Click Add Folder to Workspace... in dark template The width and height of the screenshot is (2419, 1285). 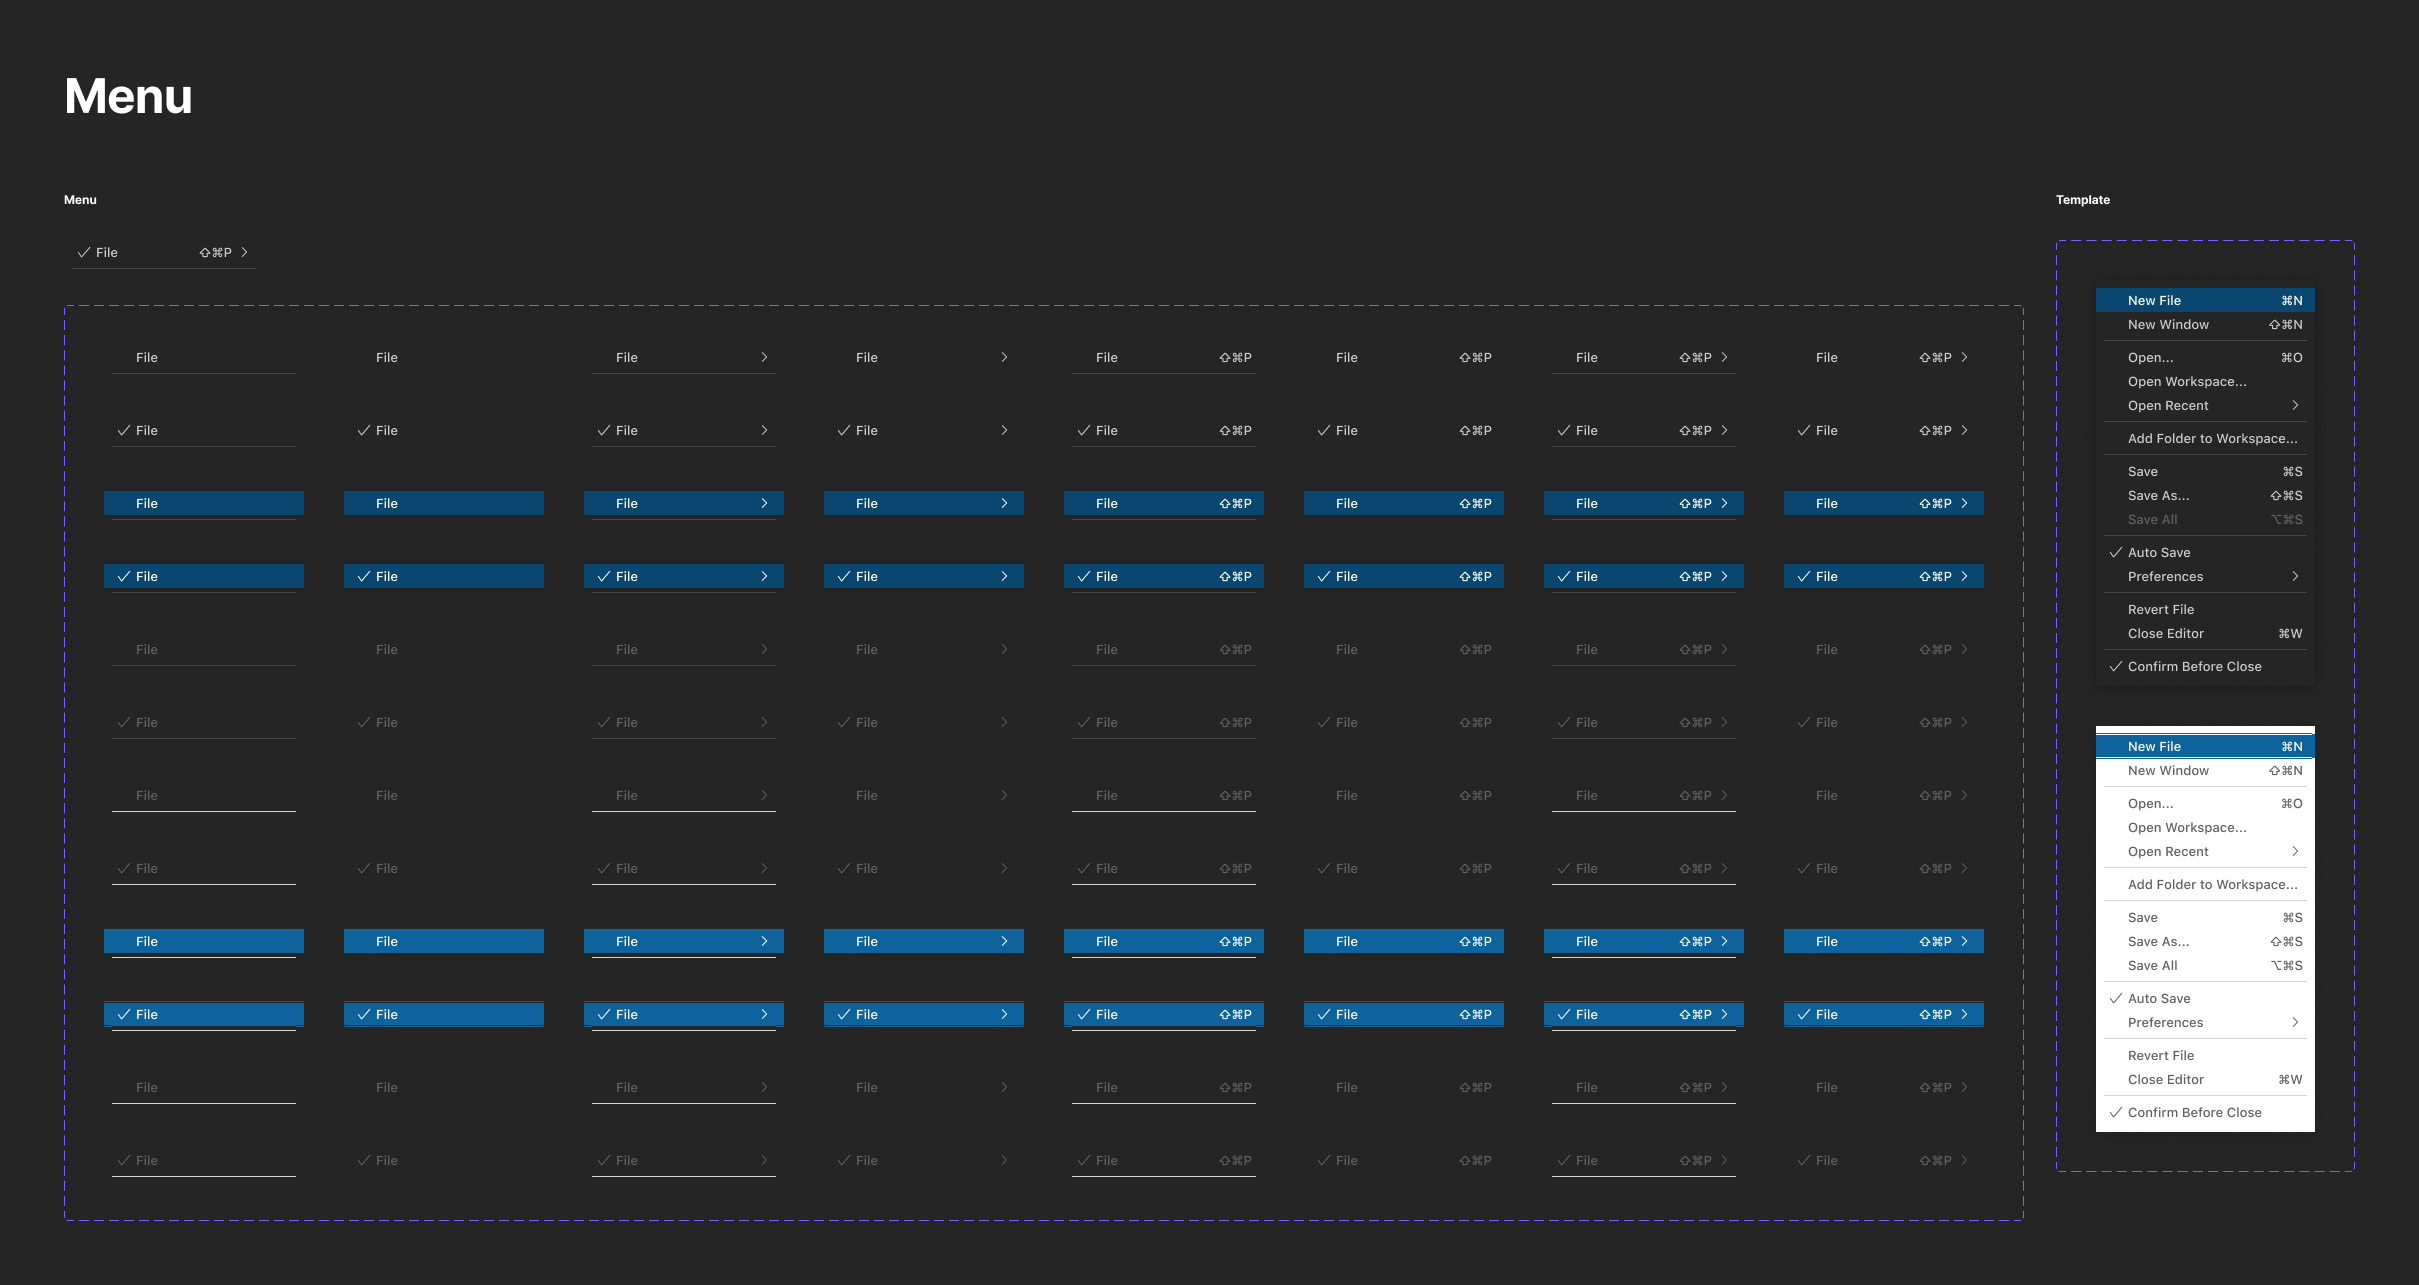[x=2212, y=439]
